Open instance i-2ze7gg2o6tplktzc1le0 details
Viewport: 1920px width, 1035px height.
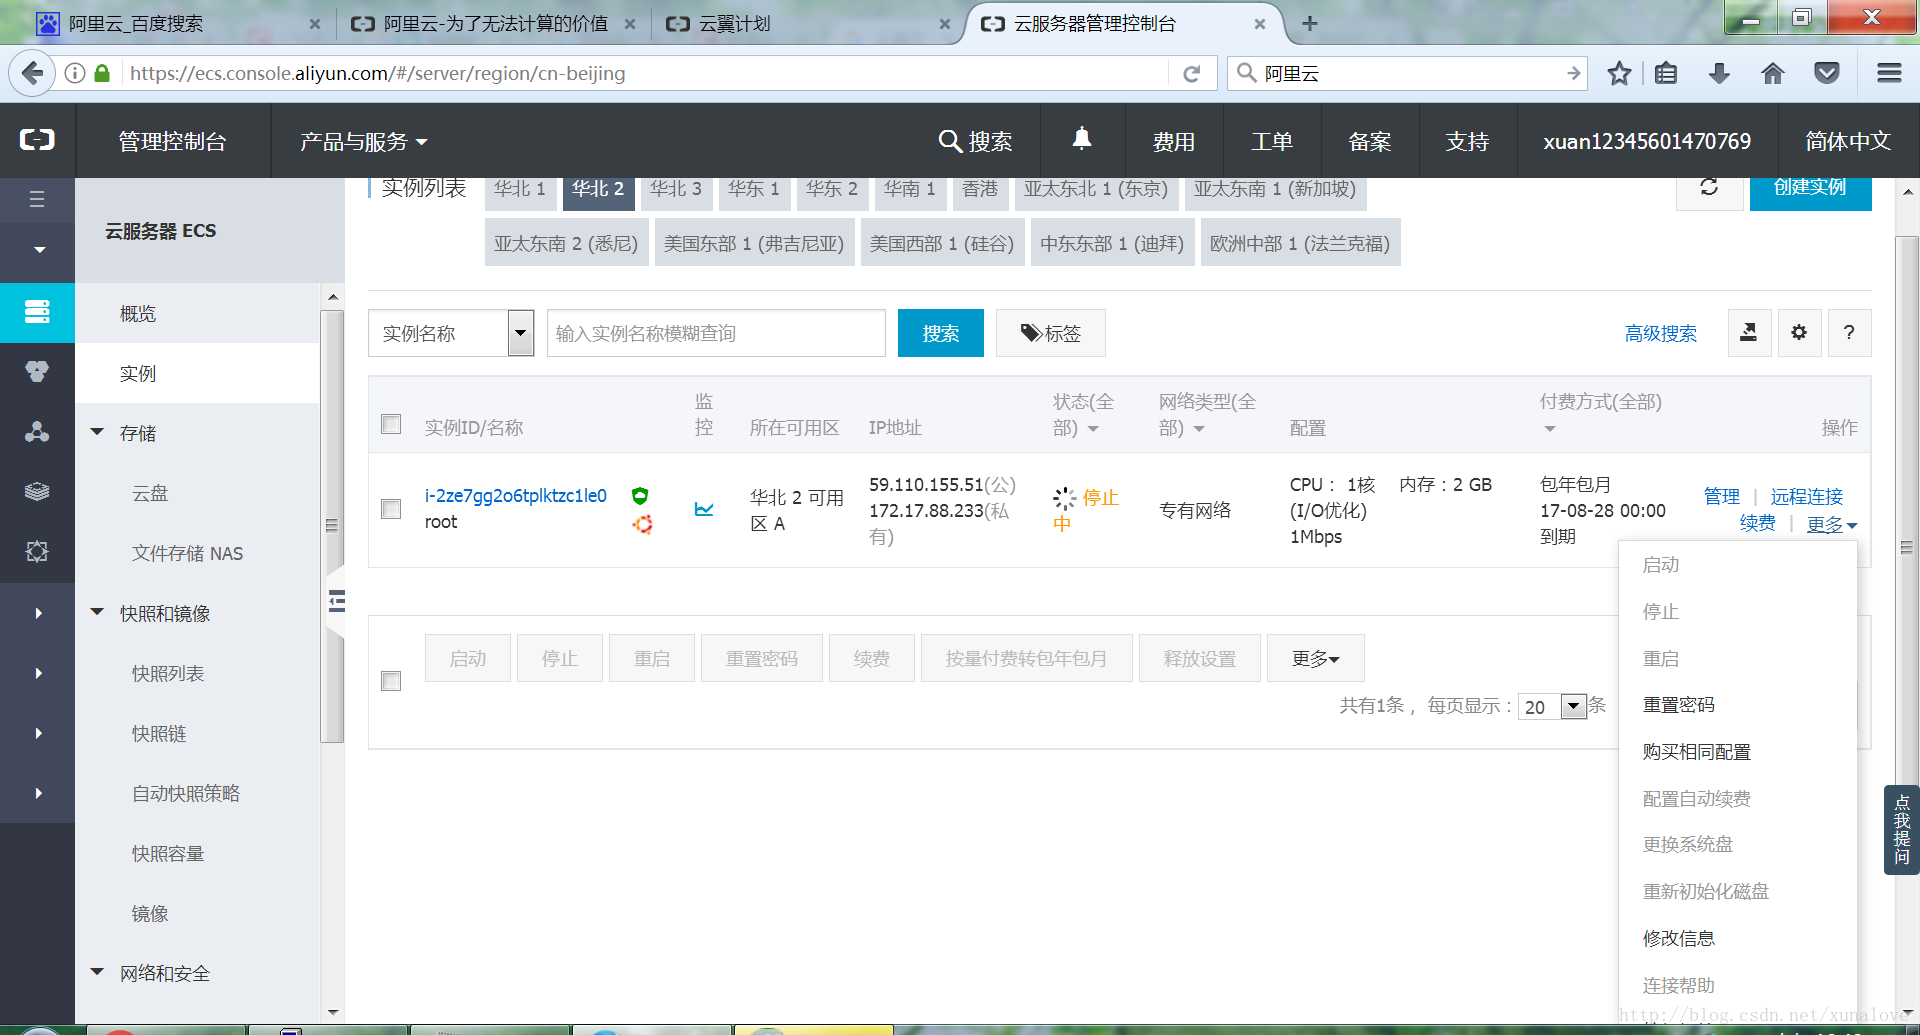(x=515, y=495)
